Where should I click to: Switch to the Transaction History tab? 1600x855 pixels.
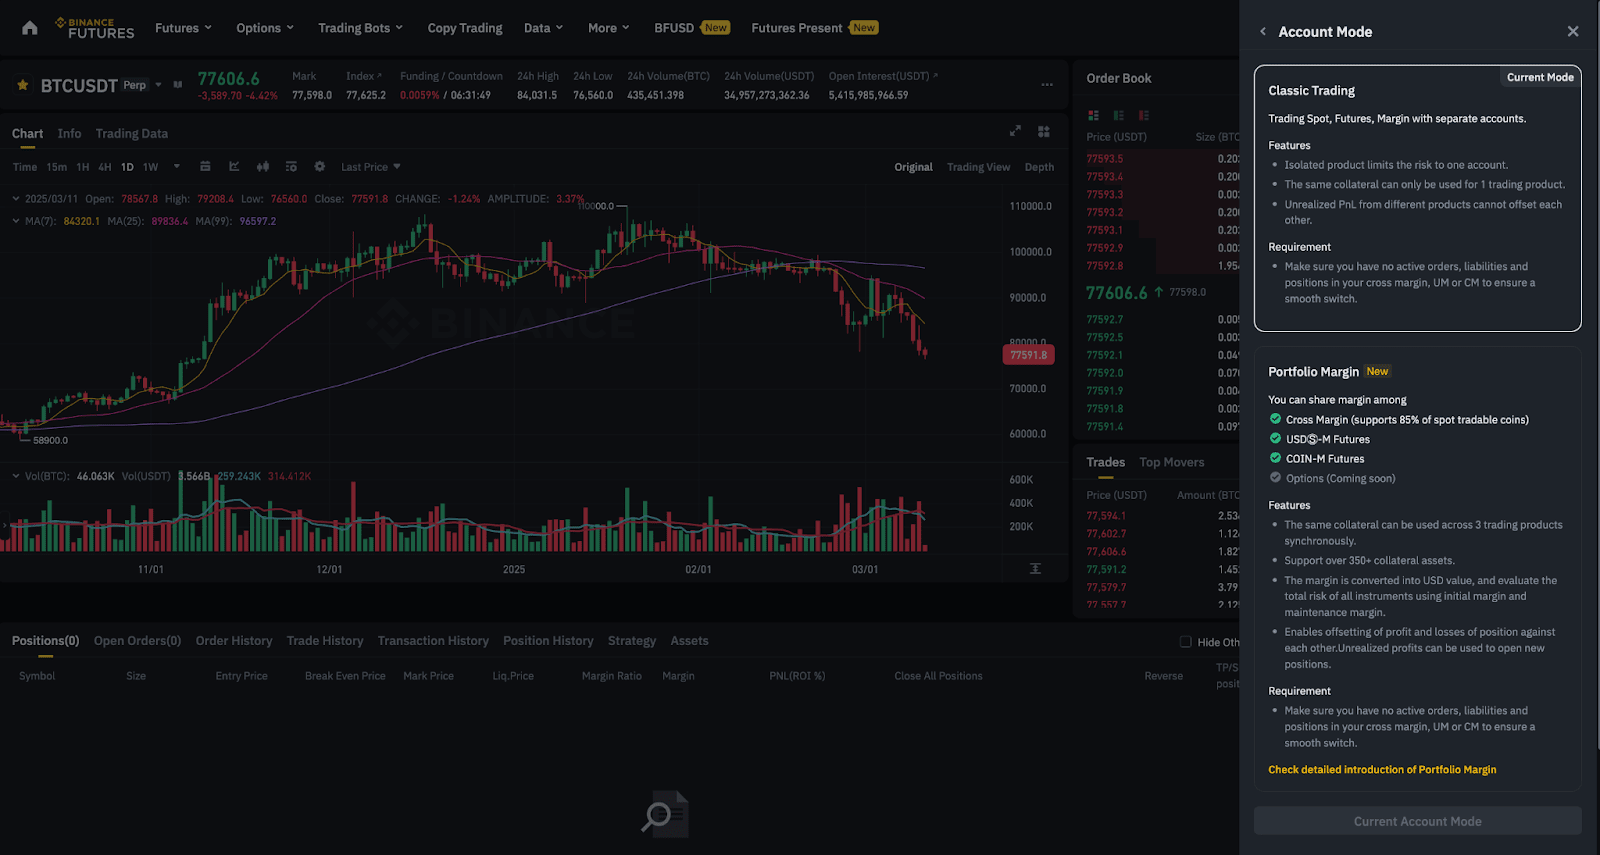(433, 641)
